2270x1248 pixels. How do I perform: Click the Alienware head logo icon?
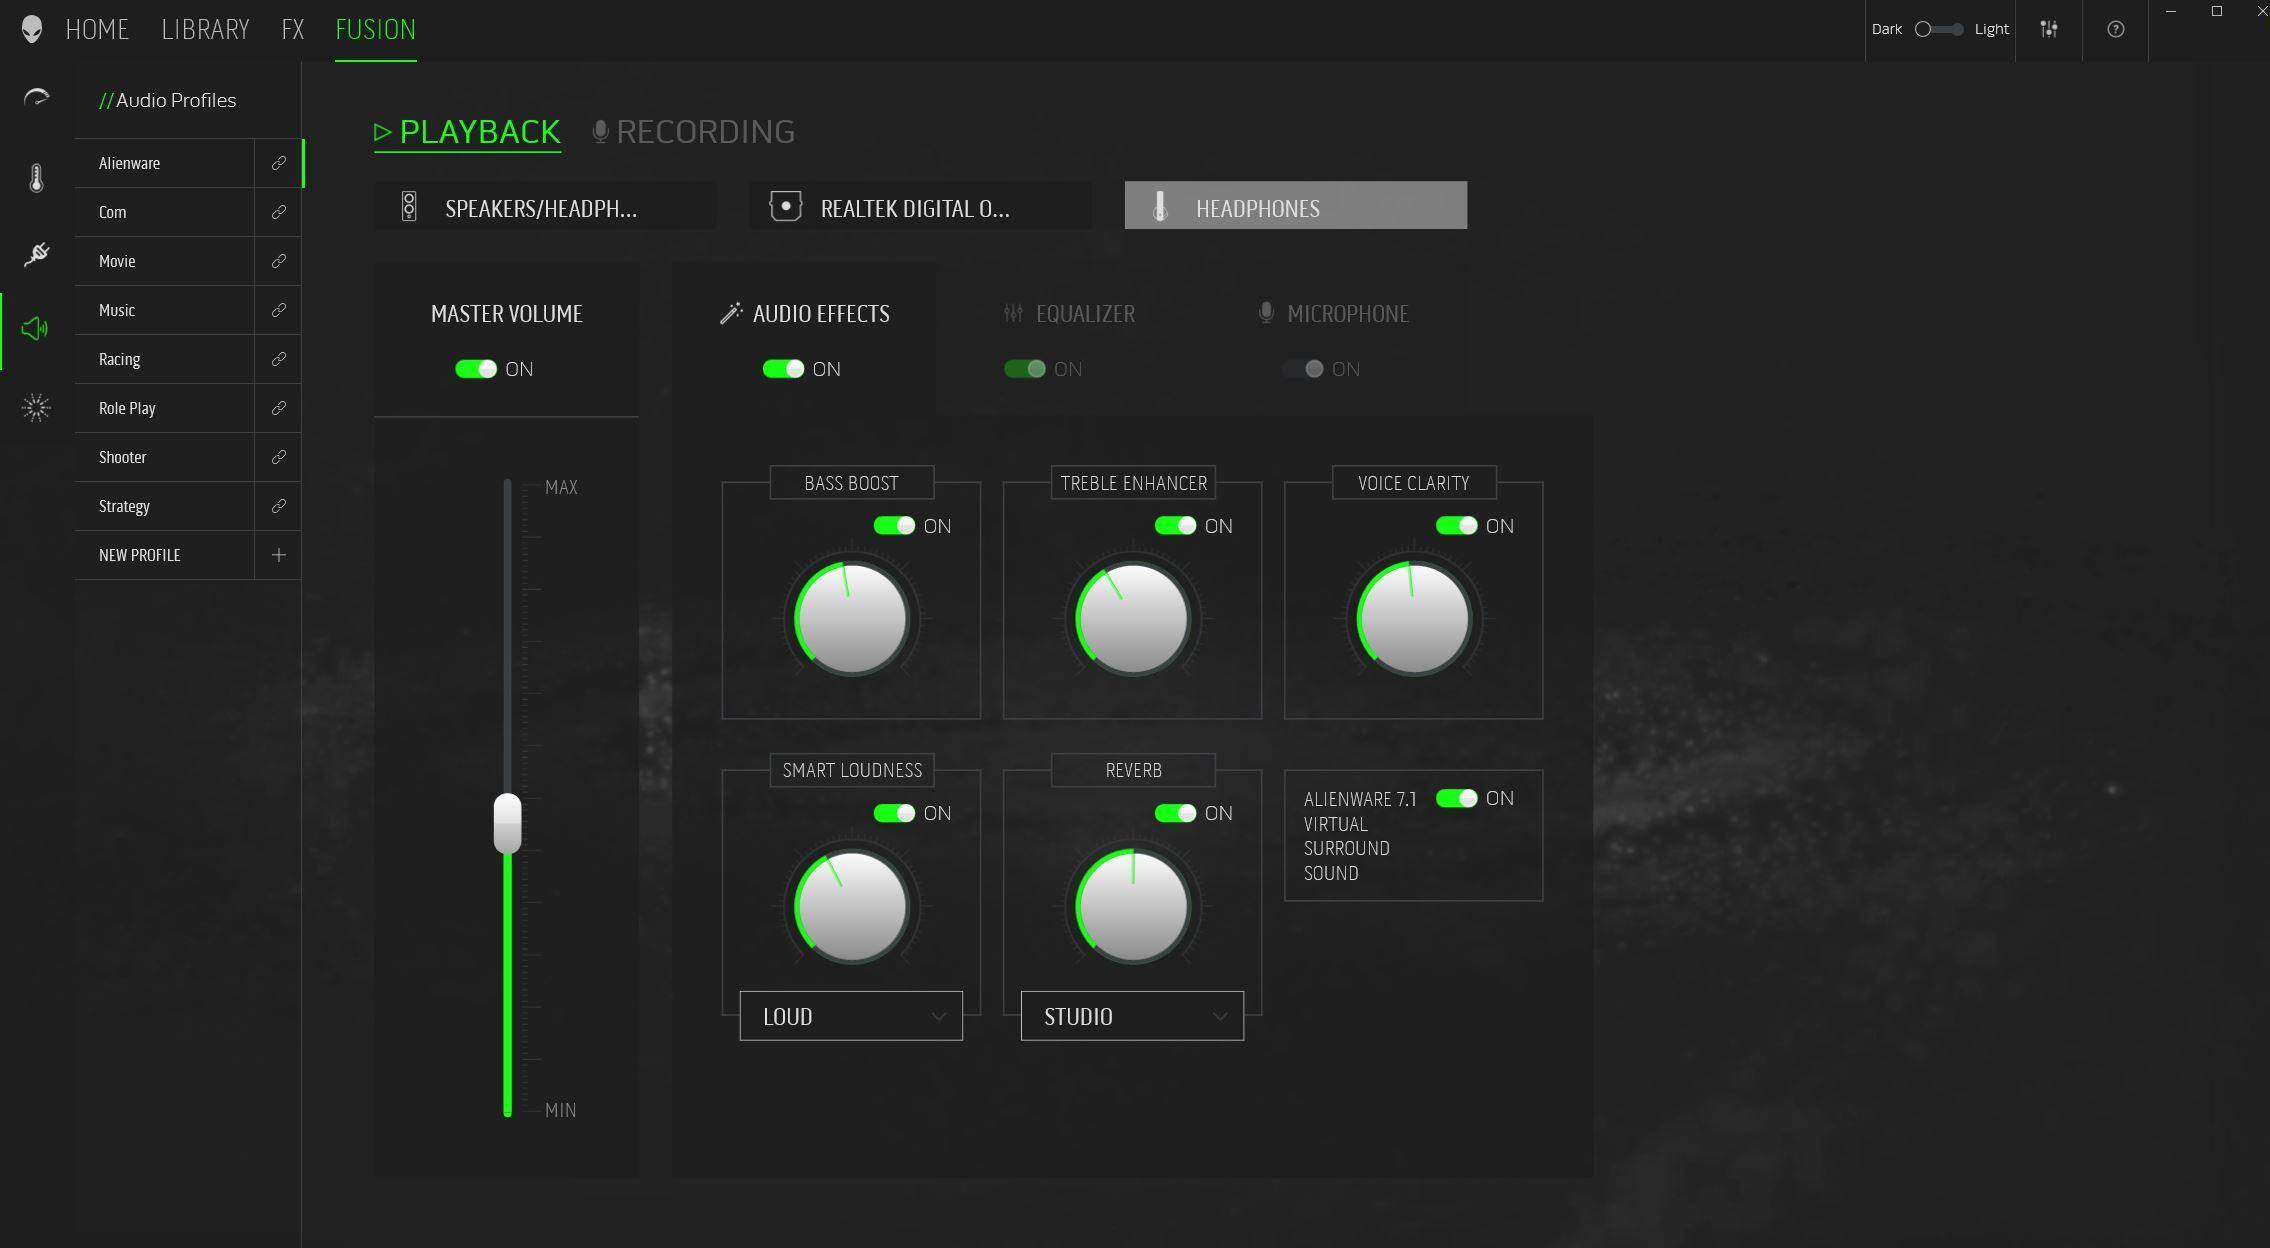click(x=32, y=29)
